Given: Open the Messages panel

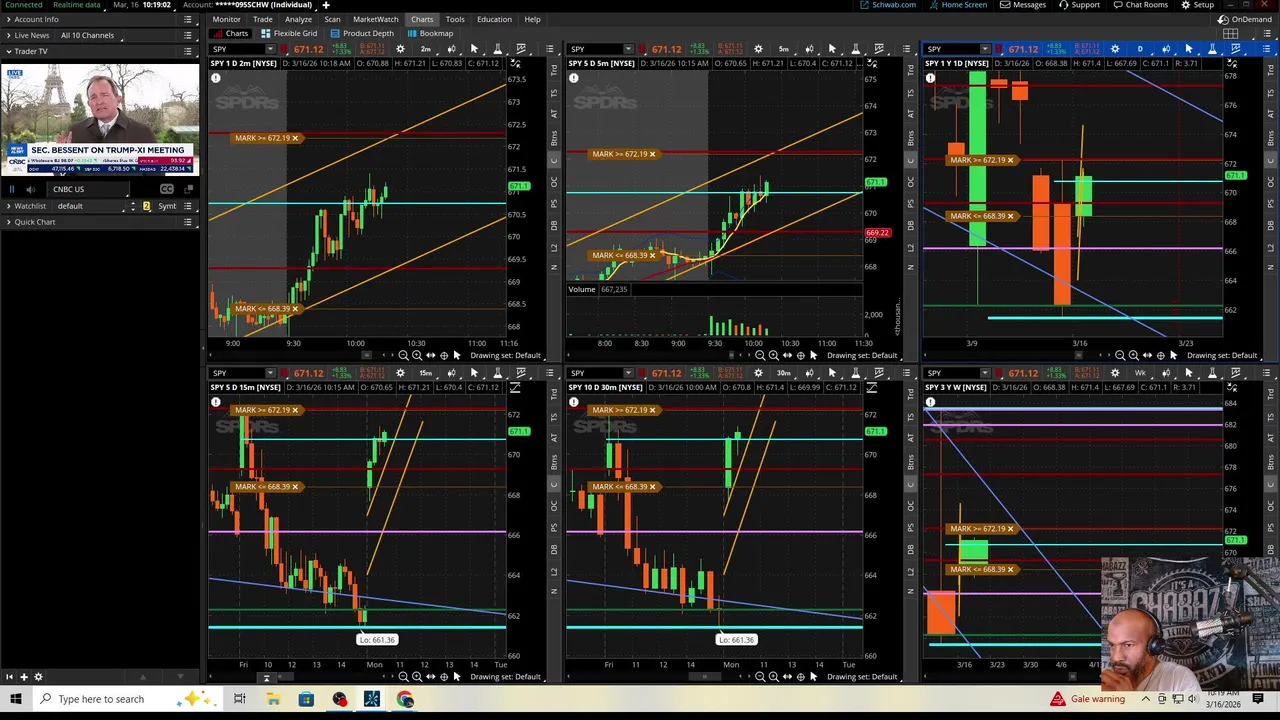Looking at the screenshot, I should 1023,5.
